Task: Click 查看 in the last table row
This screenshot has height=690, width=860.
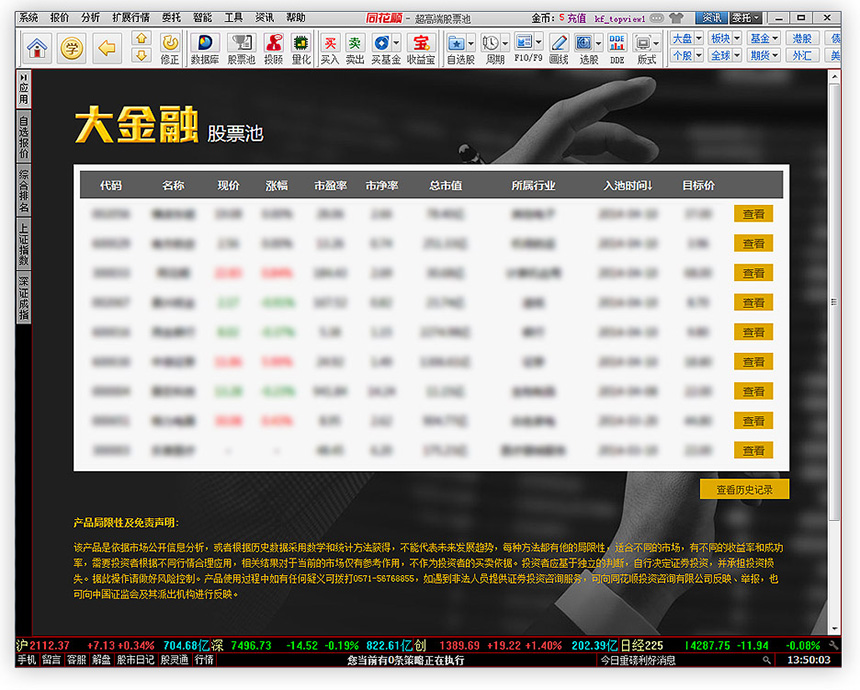Action: pos(754,450)
